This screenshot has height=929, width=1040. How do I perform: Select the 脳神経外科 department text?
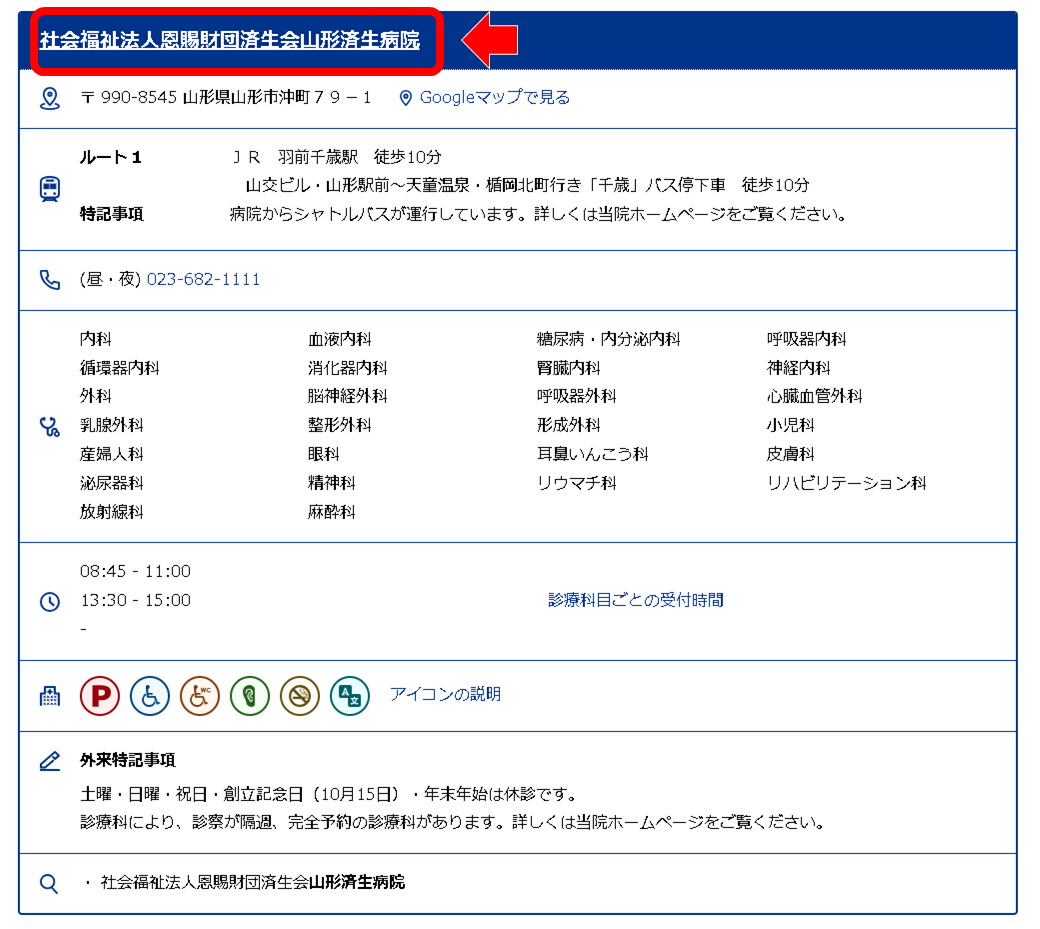pyautogui.click(x=348, y=397)
